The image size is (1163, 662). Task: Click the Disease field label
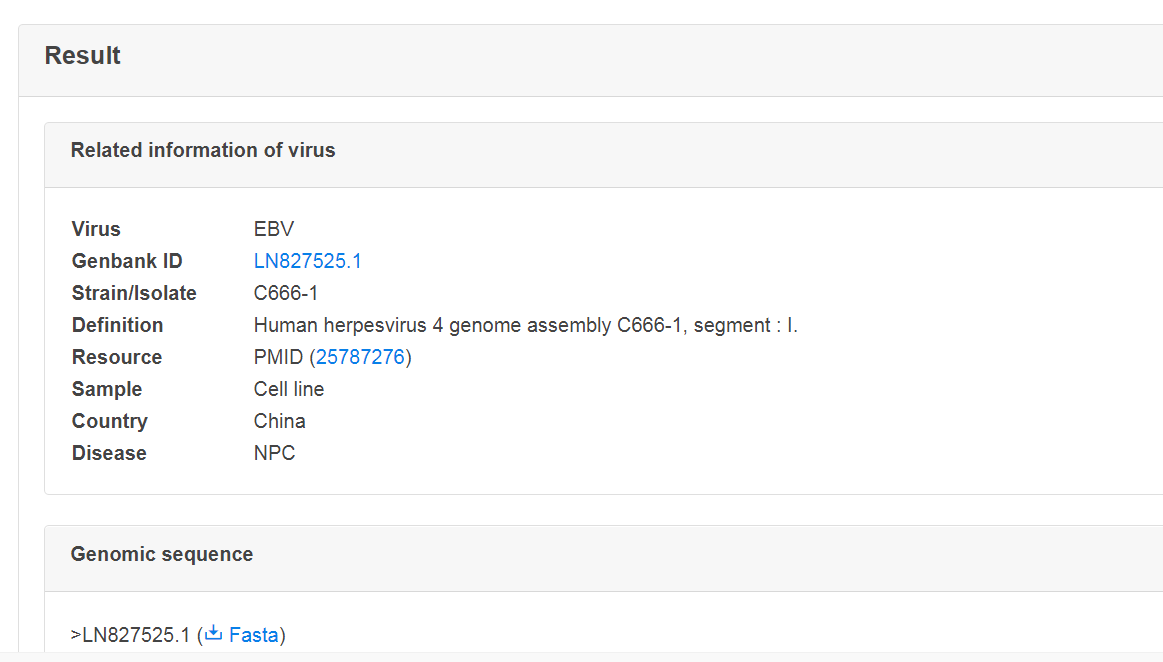click(109, 452)
